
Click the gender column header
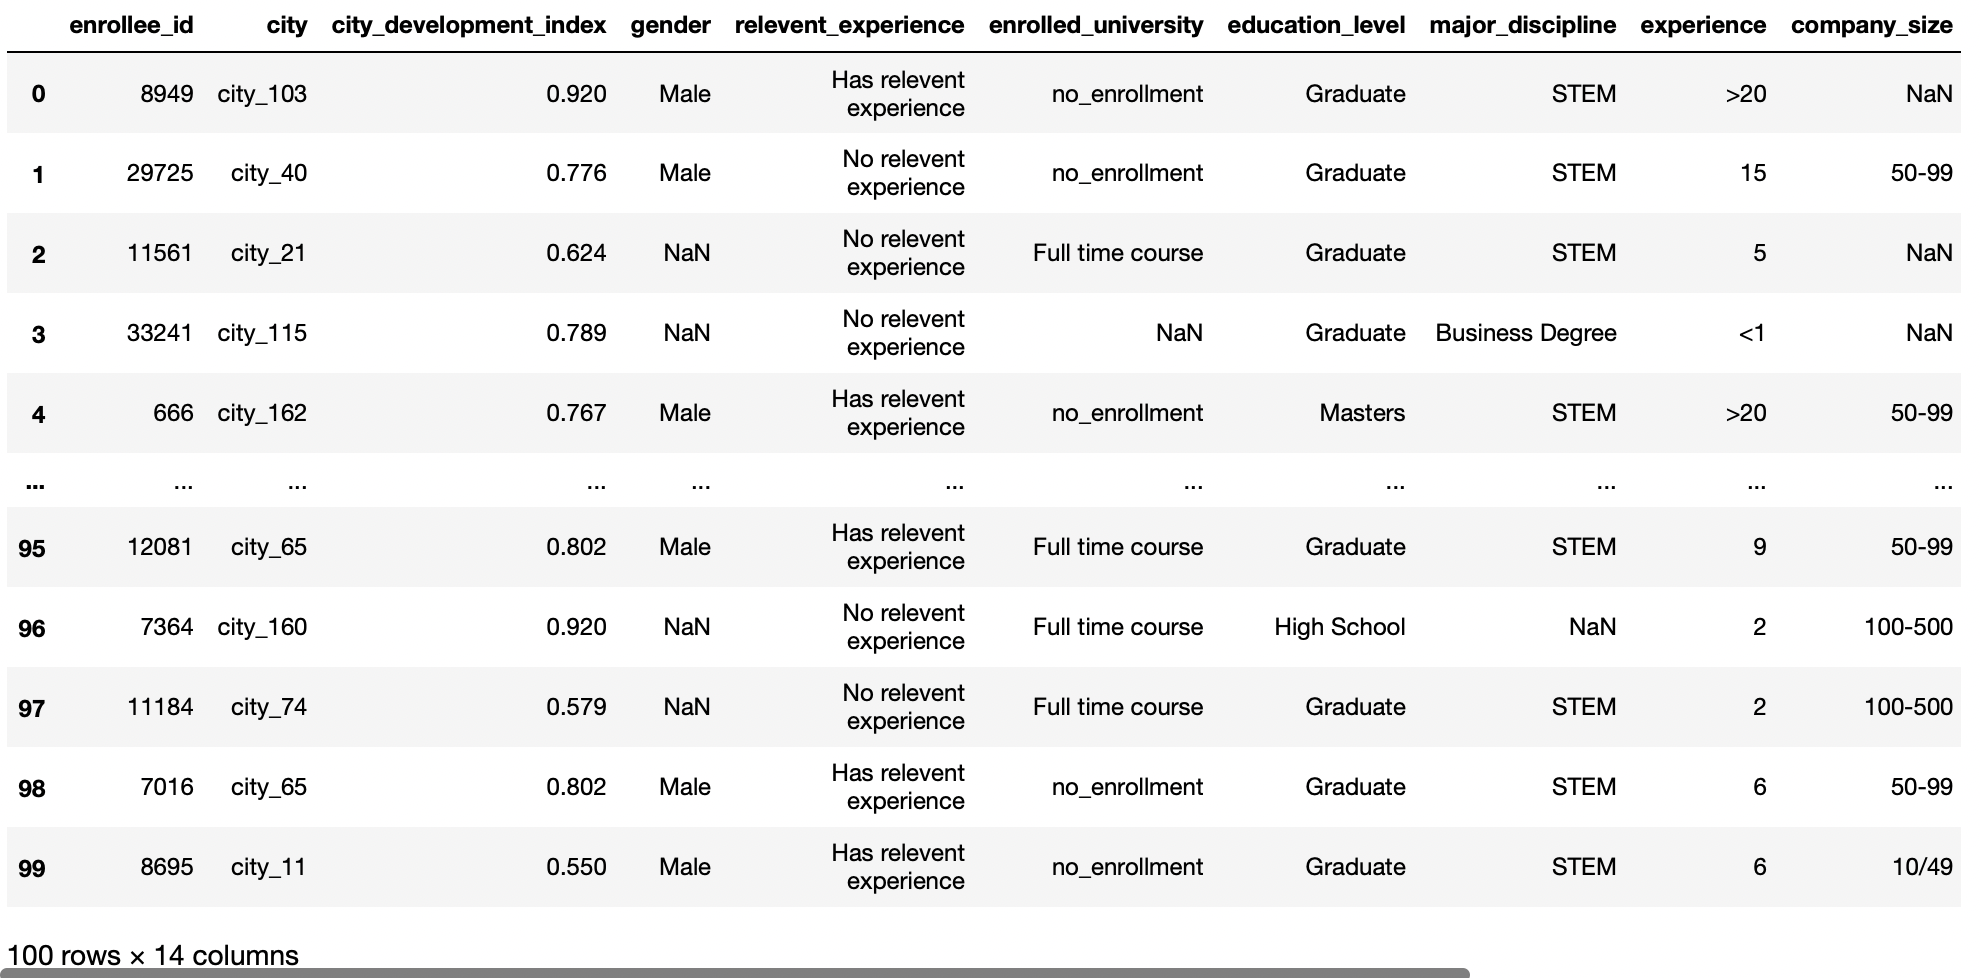(x=670, y=25)
